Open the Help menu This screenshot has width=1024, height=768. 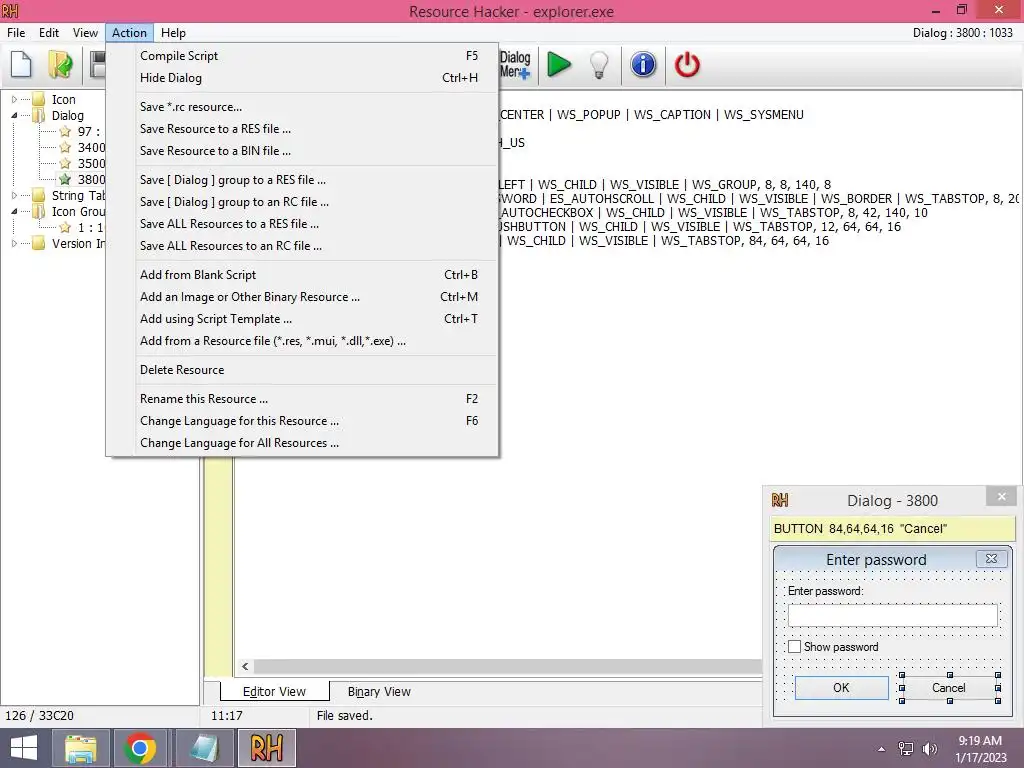[173, 33]
